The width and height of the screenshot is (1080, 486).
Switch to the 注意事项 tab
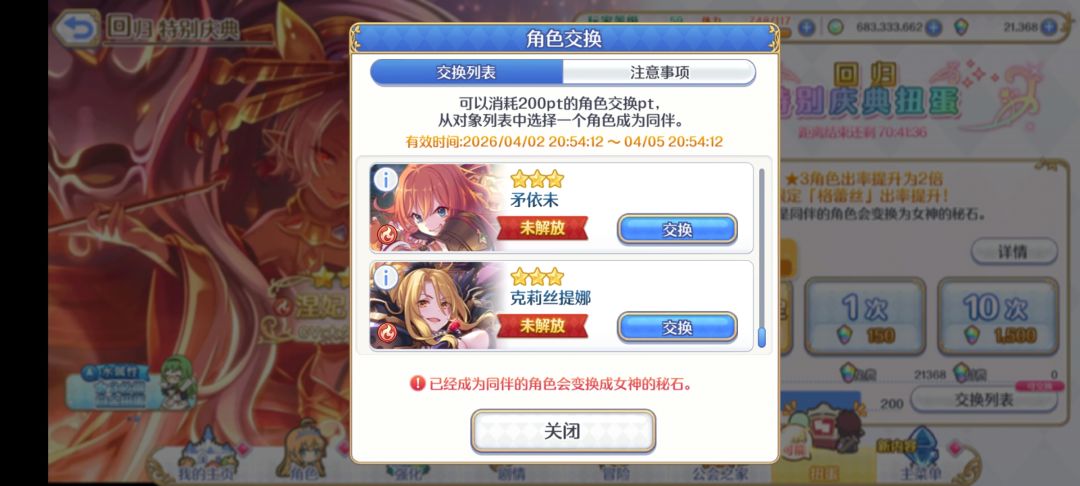(x=659, y=72)
